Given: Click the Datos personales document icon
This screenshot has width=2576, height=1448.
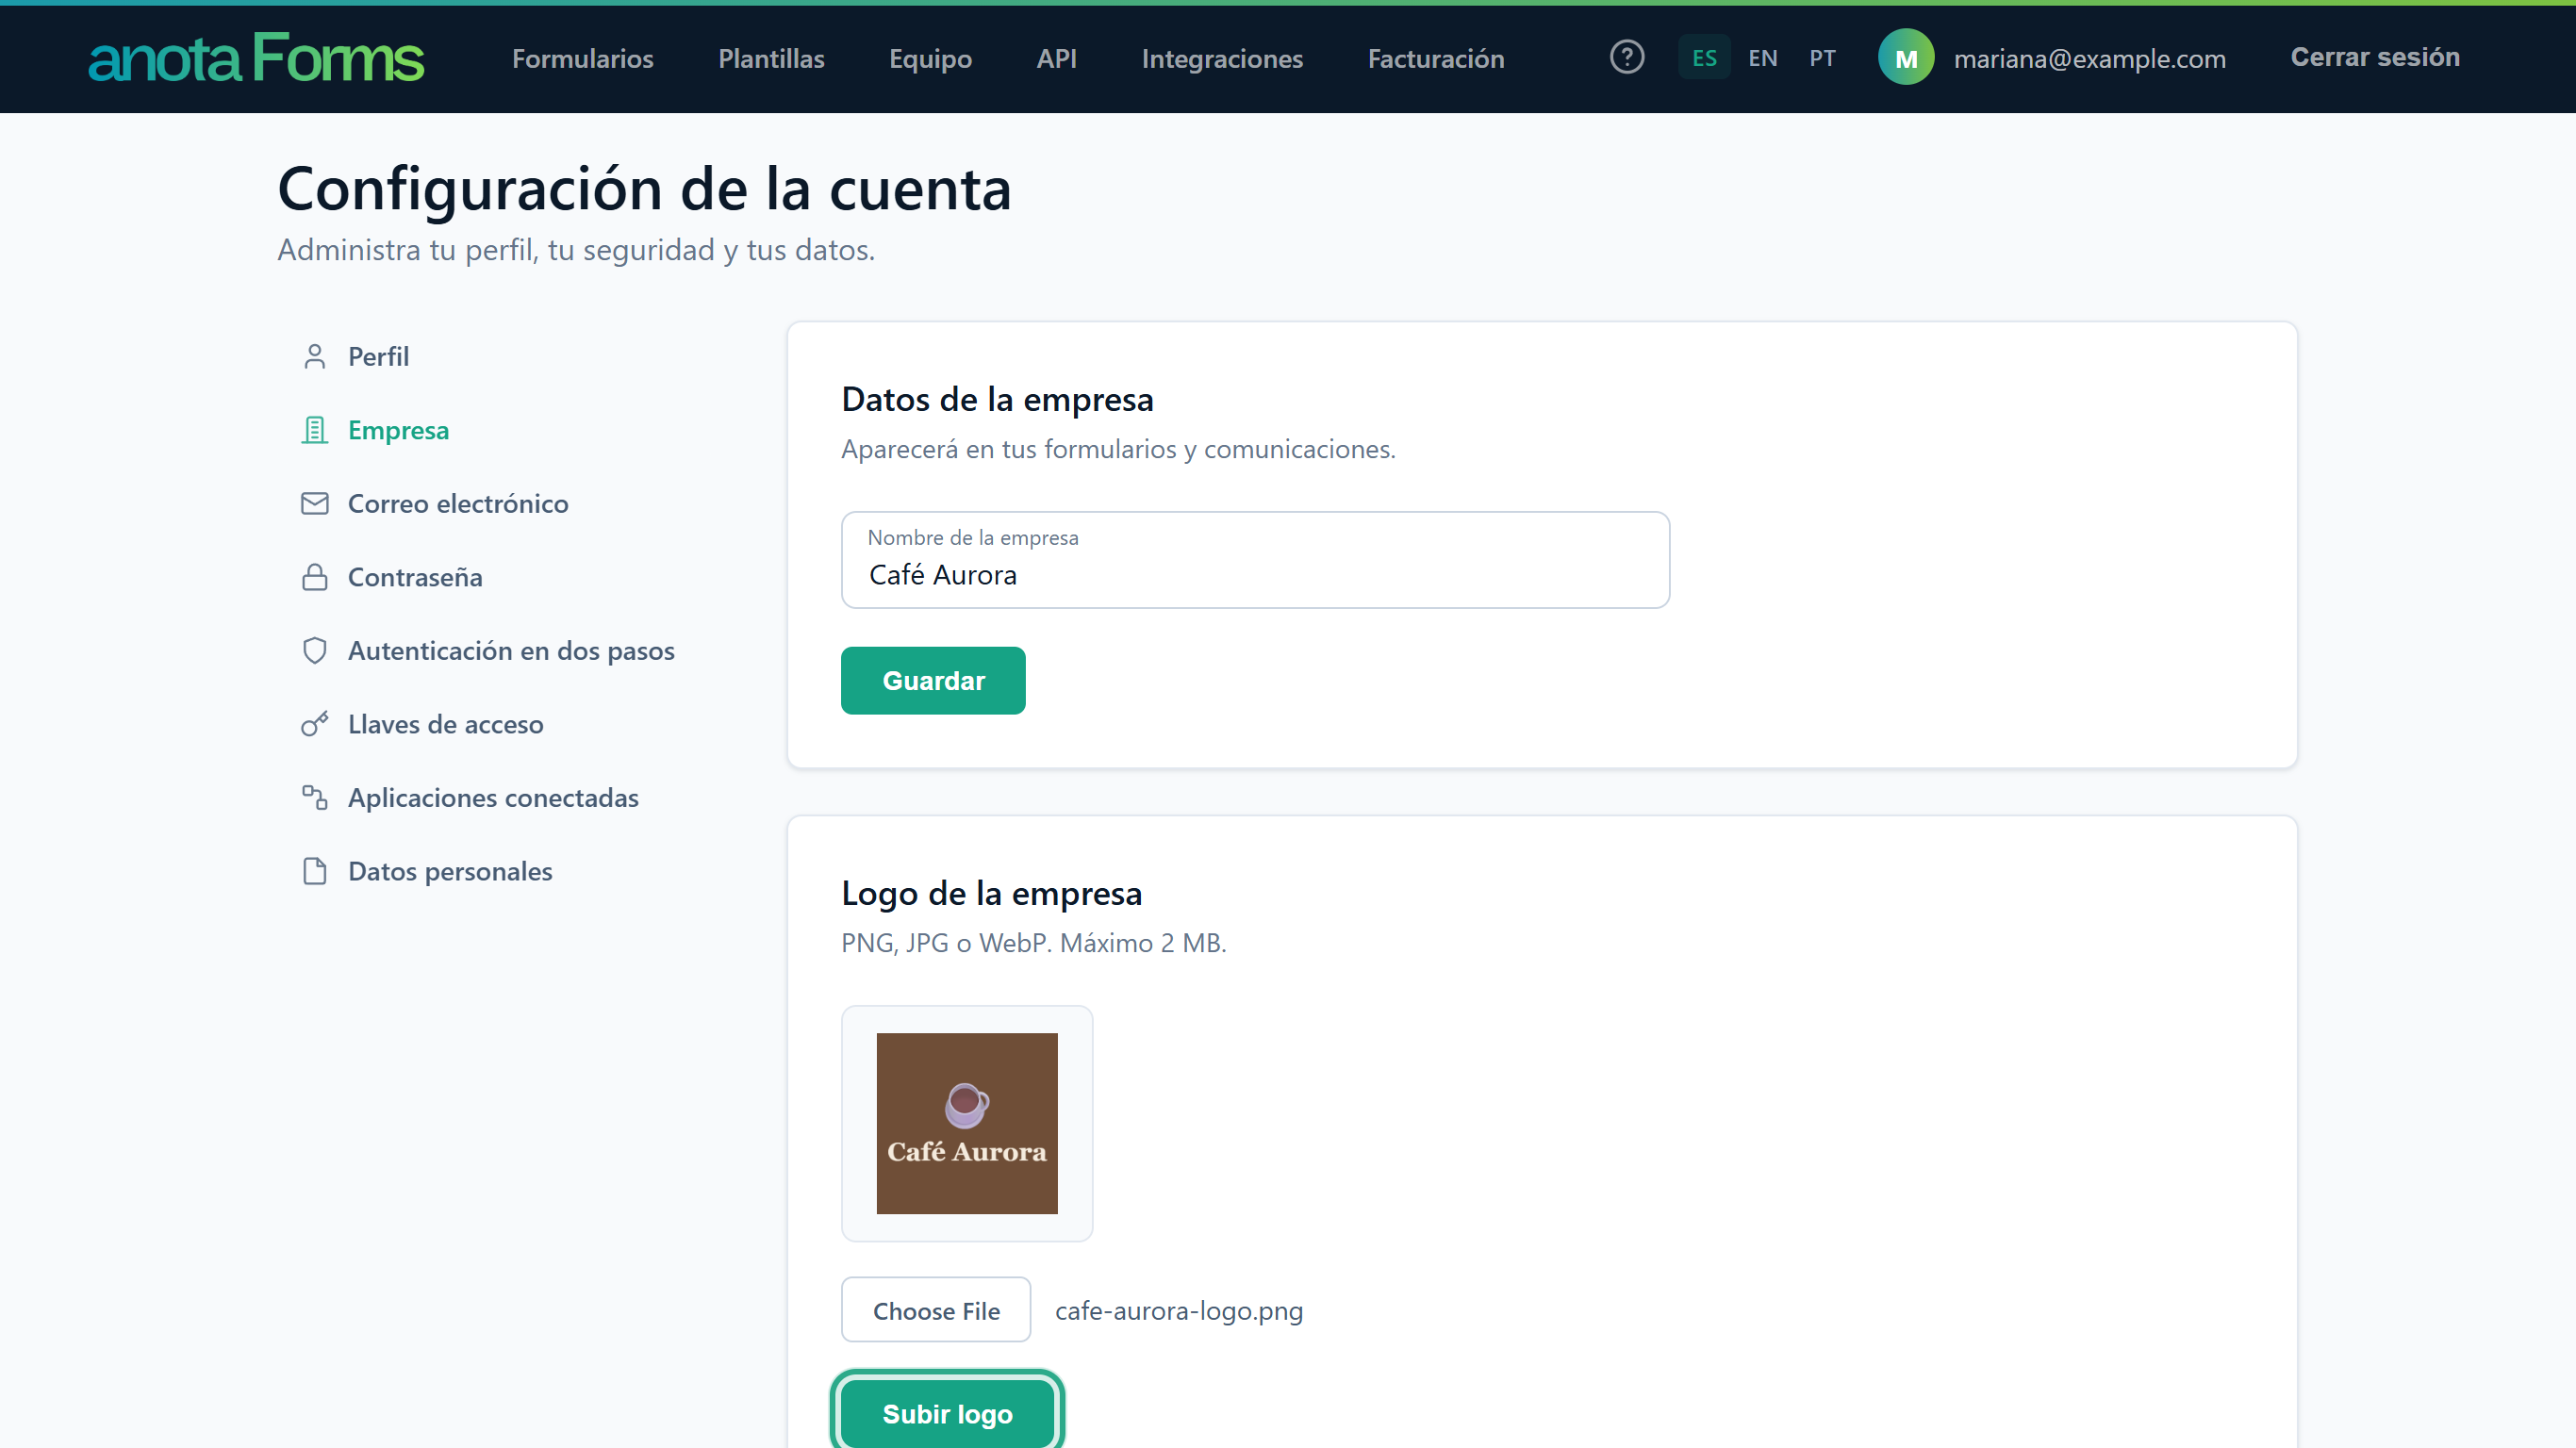Looking at the screenshot, I should tap(315, 871).
